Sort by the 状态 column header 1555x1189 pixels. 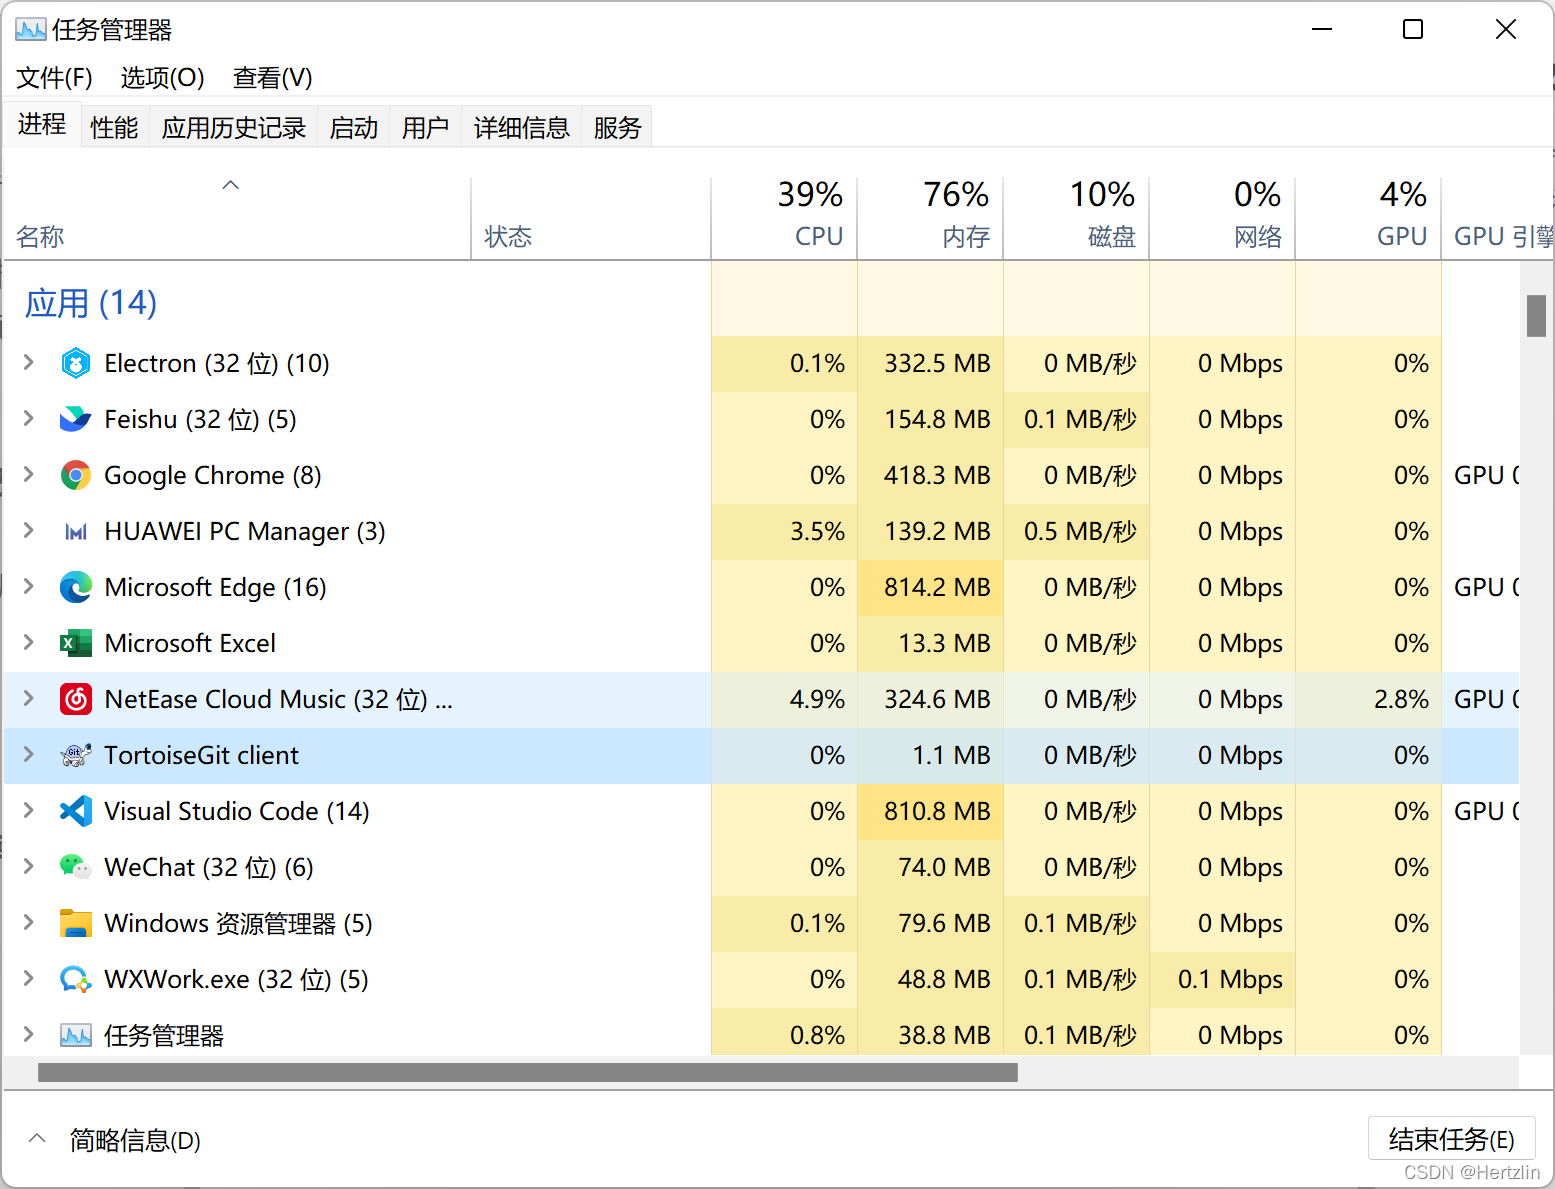(x=591, y=219)
